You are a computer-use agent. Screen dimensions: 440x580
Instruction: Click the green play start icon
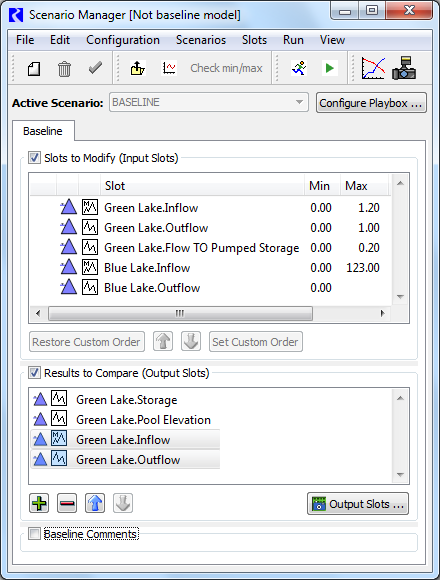(329, 68)
